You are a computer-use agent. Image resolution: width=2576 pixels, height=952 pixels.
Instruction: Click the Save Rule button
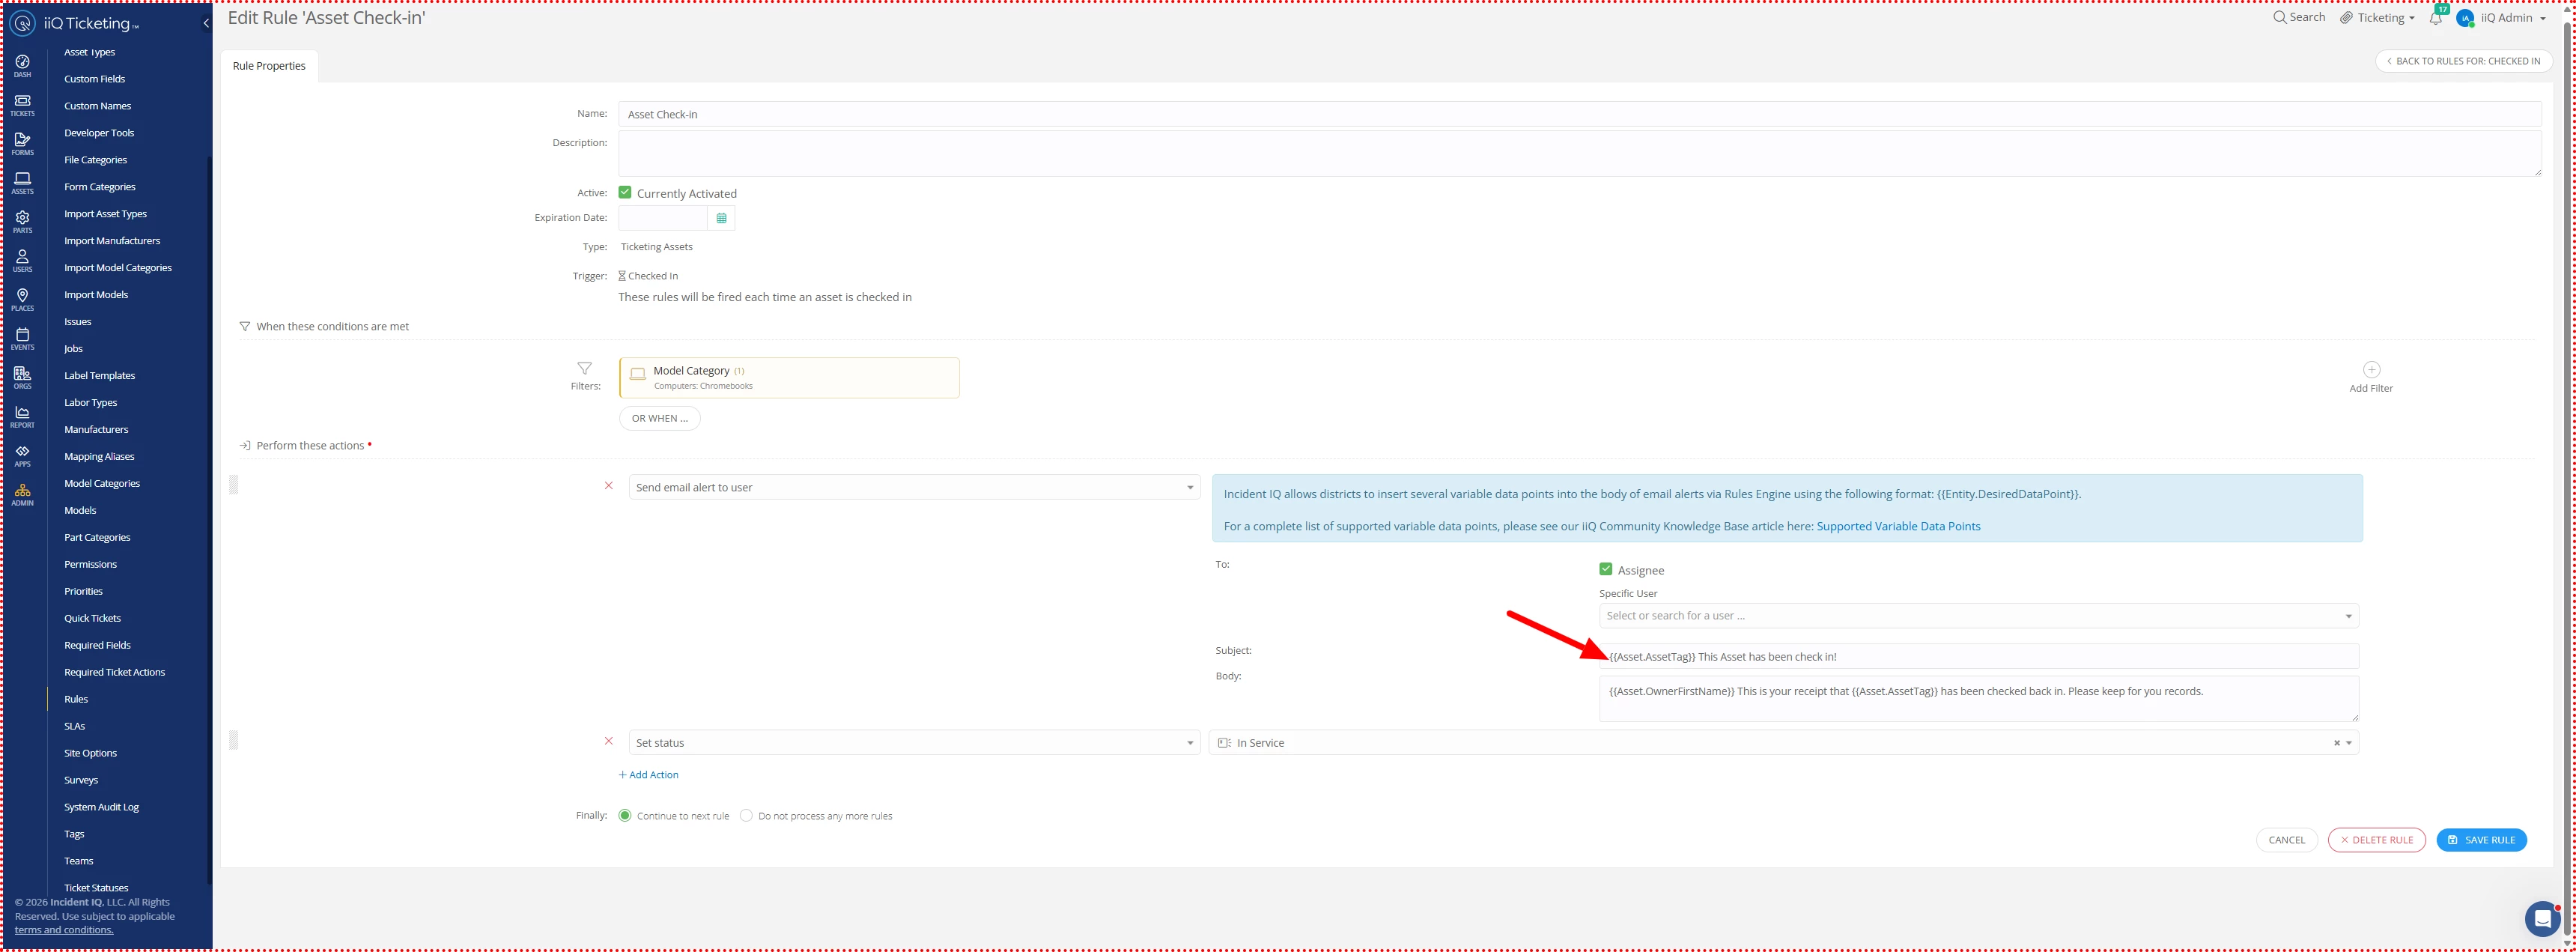pos(2481,840)
